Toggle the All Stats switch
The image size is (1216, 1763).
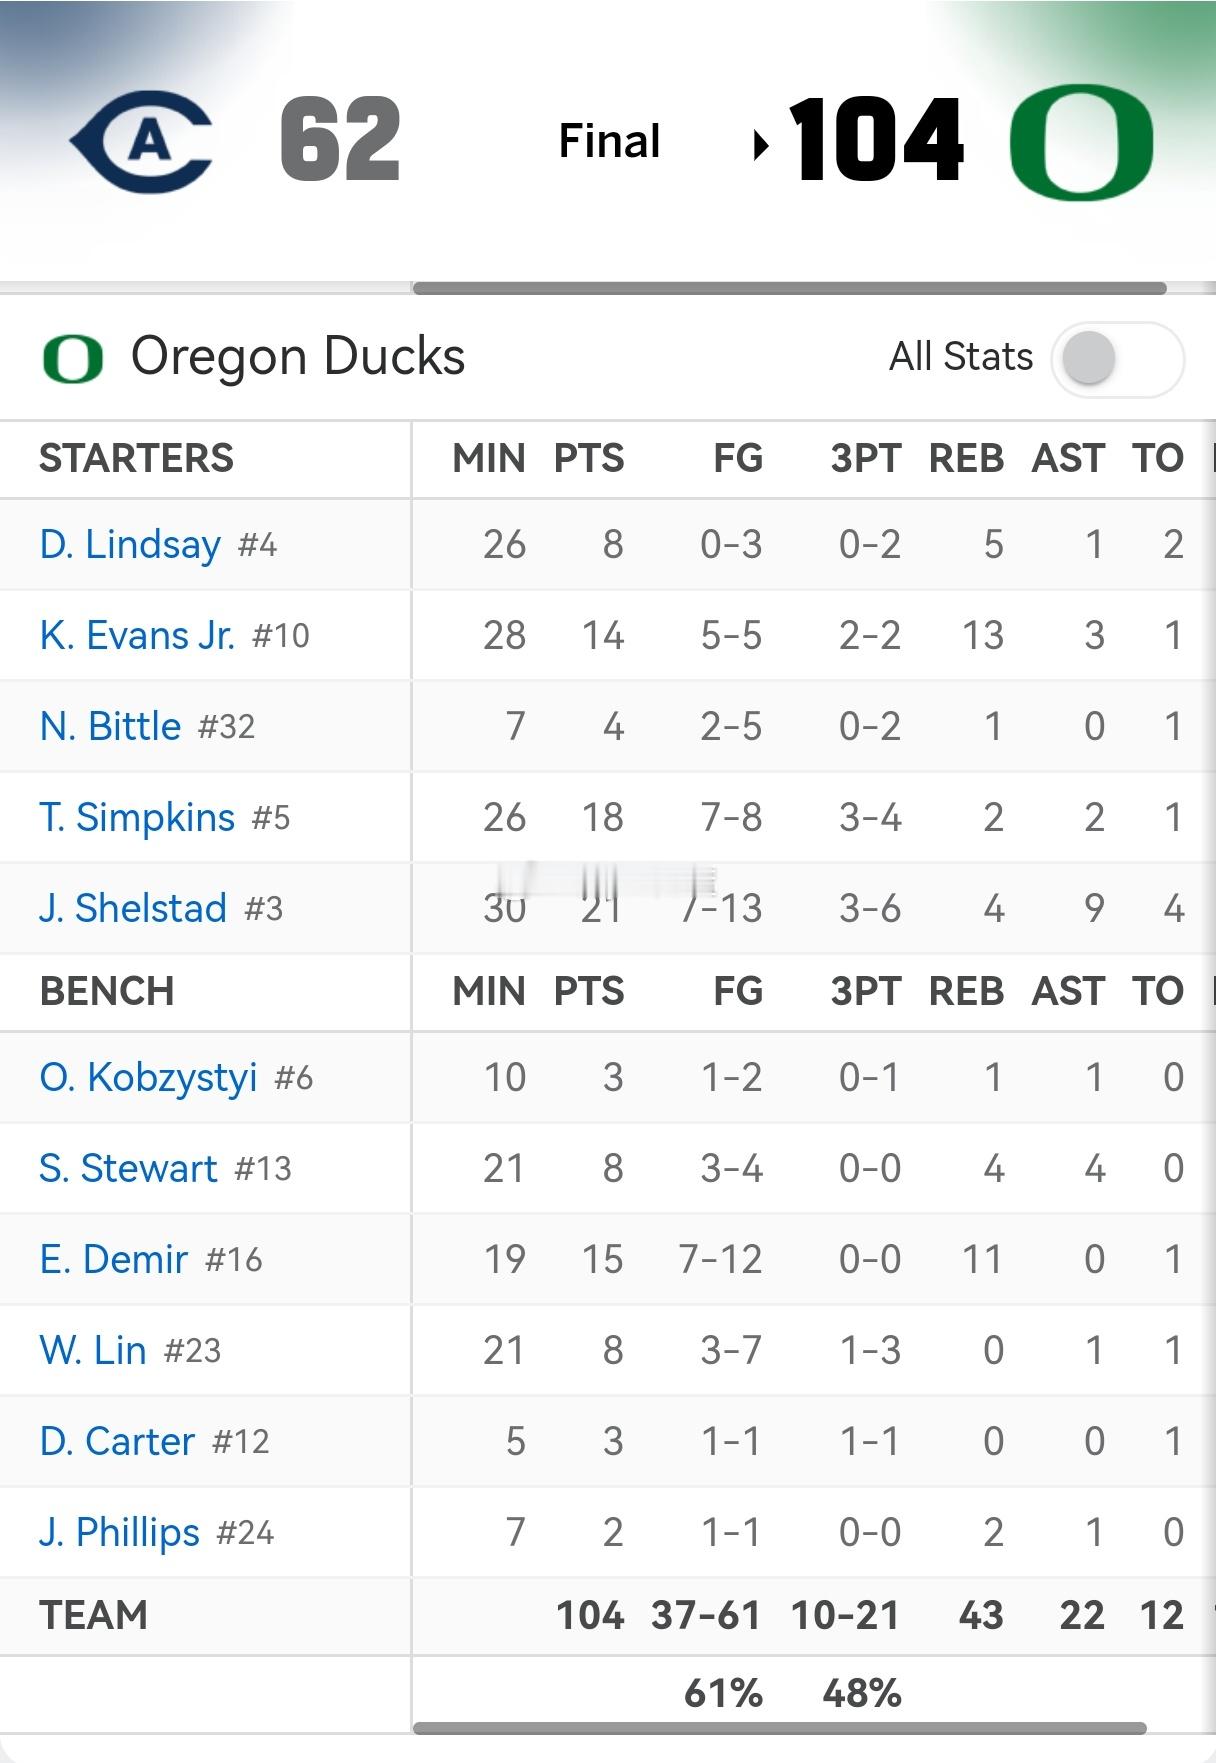1117,358
